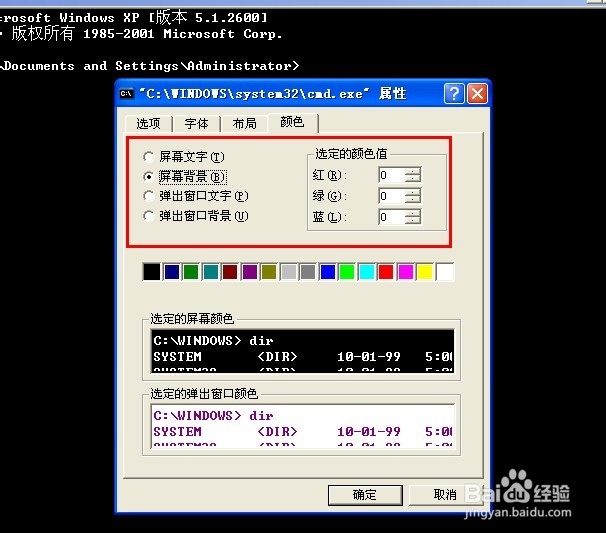The image size is (606, 533).
Task: Pick the light gray color swatch
Action: pyautogui.click(x=289, y=272)
